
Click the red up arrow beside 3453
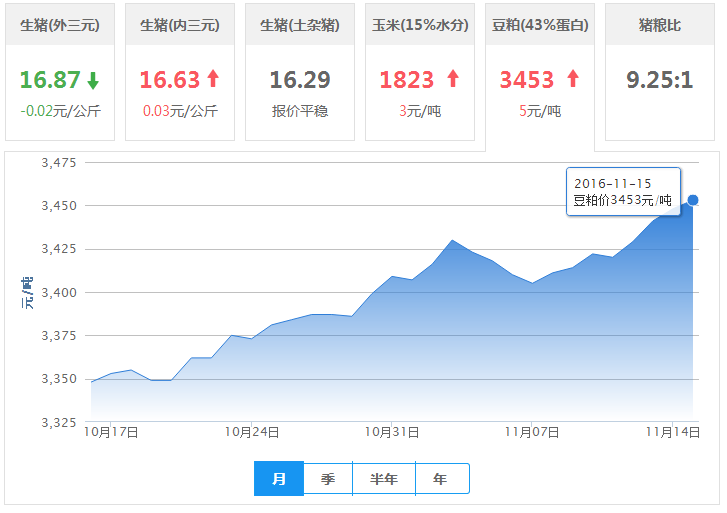(573, 78)
